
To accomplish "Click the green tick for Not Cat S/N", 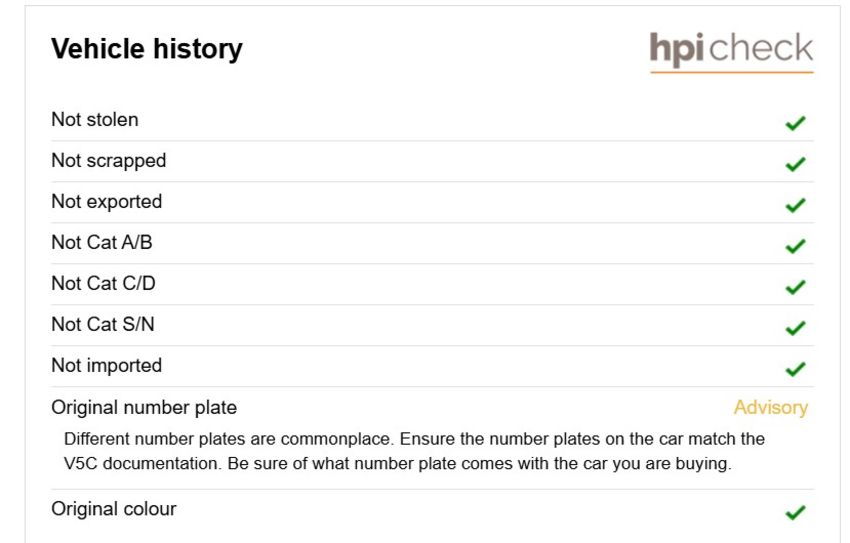I will pyautogui.click(x=795, y=328).
